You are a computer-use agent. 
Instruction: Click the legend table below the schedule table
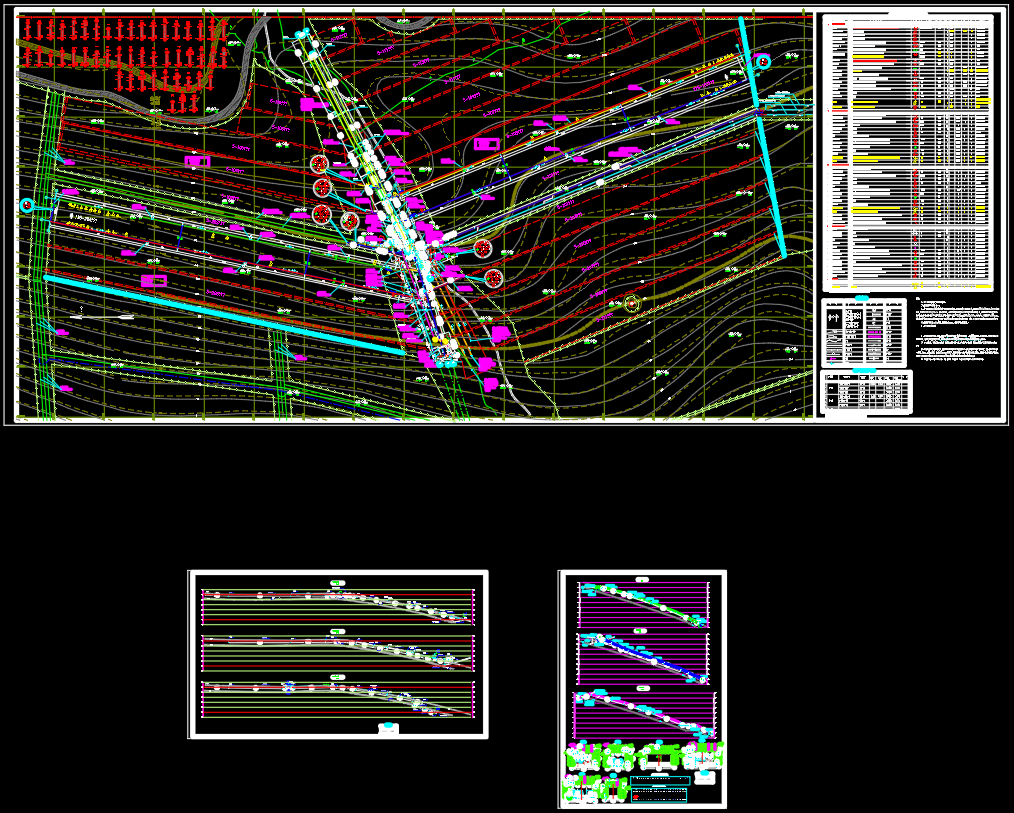coord(864,331)
